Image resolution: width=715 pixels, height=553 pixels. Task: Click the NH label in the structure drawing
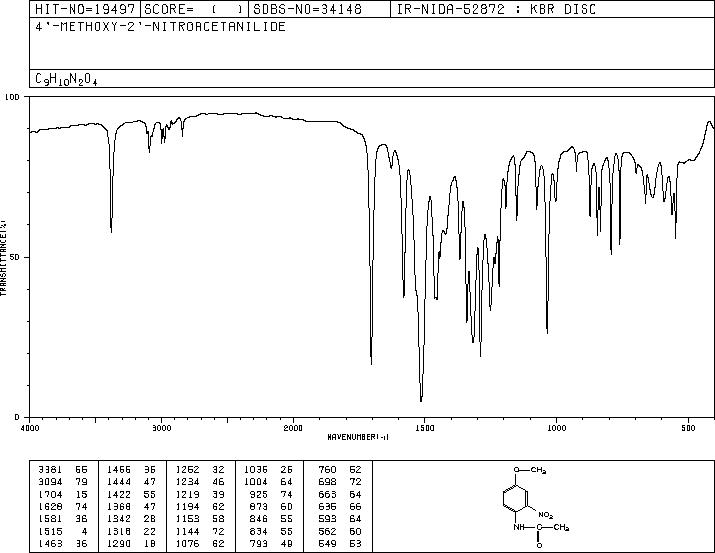pos(518,527)
